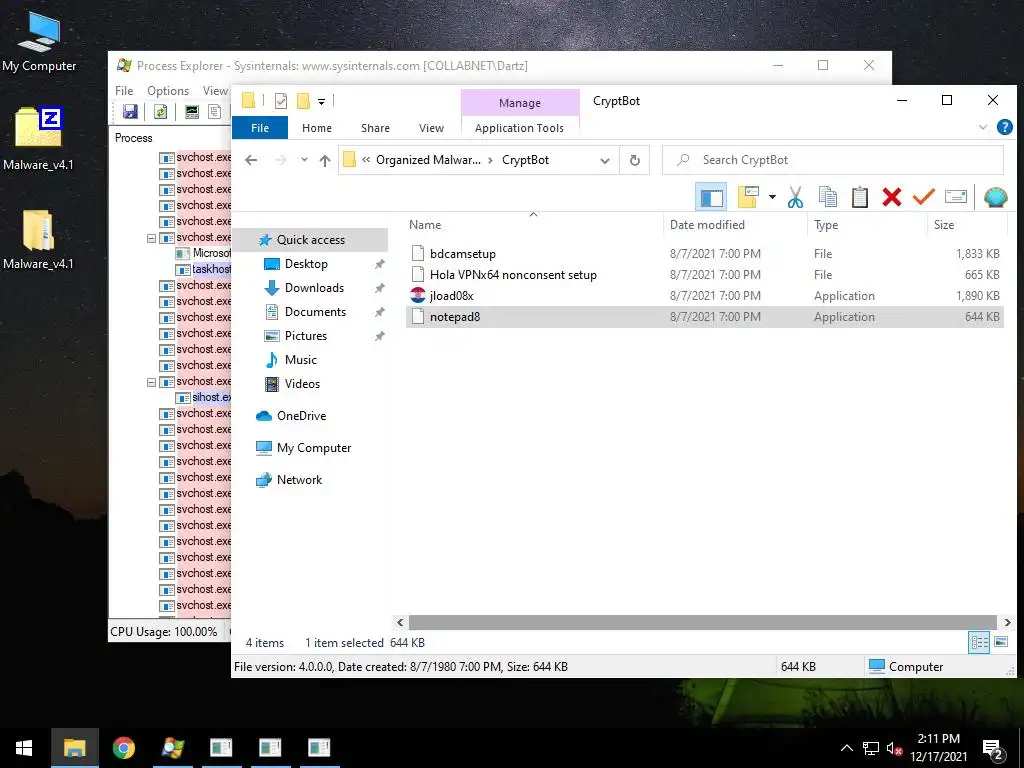This screenshot has height=768, width=1024.
Task: Switch to the View ribbon tab in Explorer
Action: pyautogui.click(x=431, y=128)
